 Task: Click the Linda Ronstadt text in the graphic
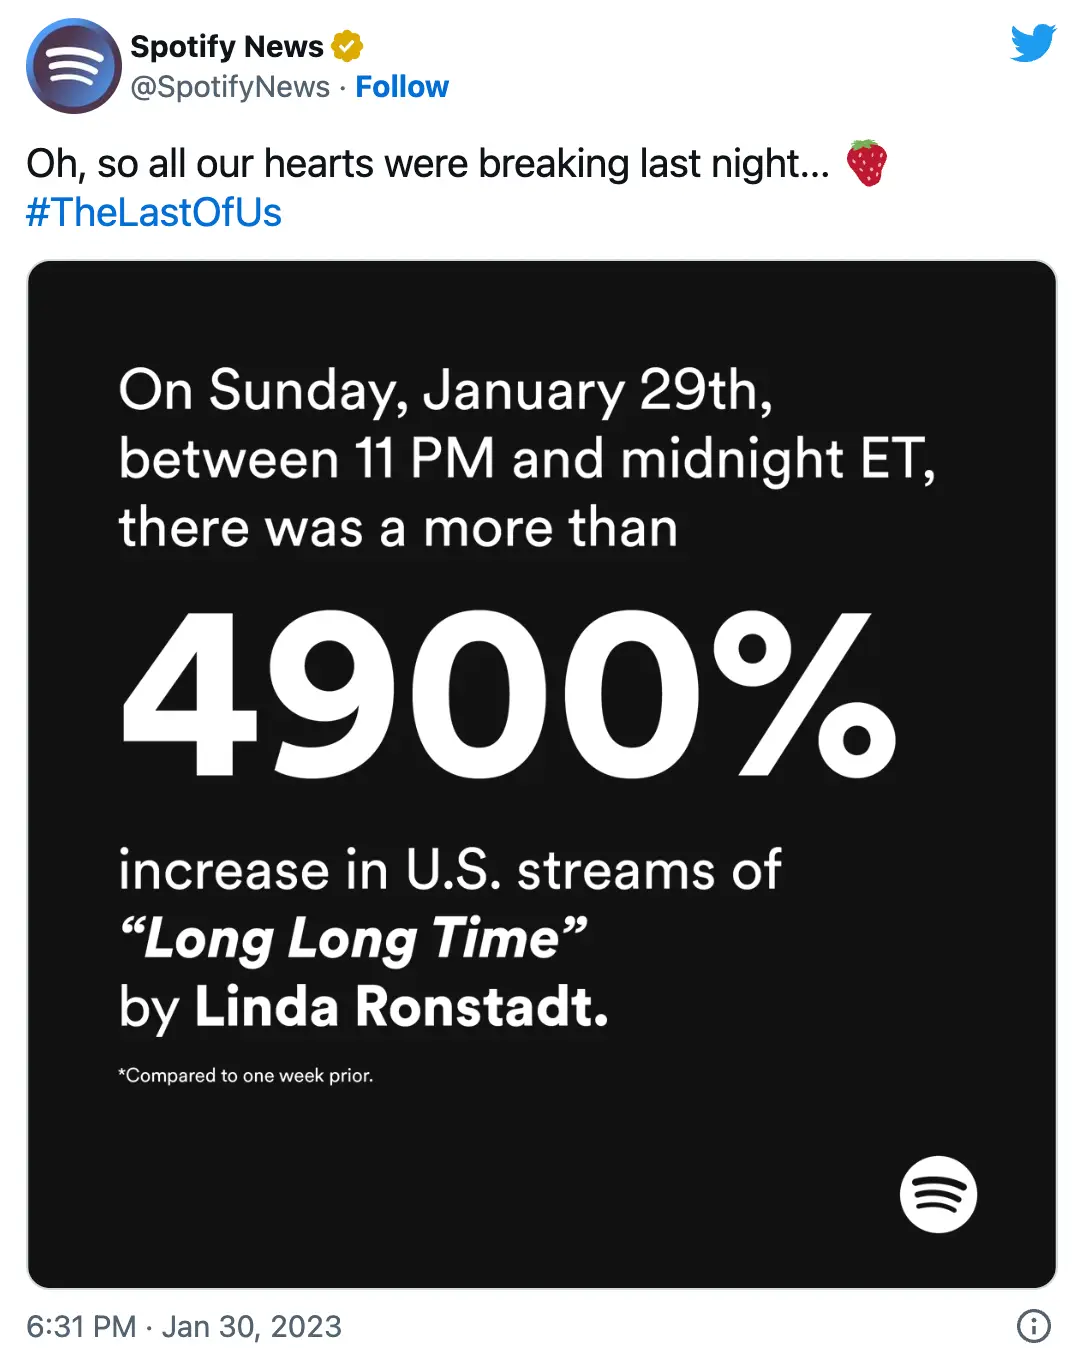400,1005
